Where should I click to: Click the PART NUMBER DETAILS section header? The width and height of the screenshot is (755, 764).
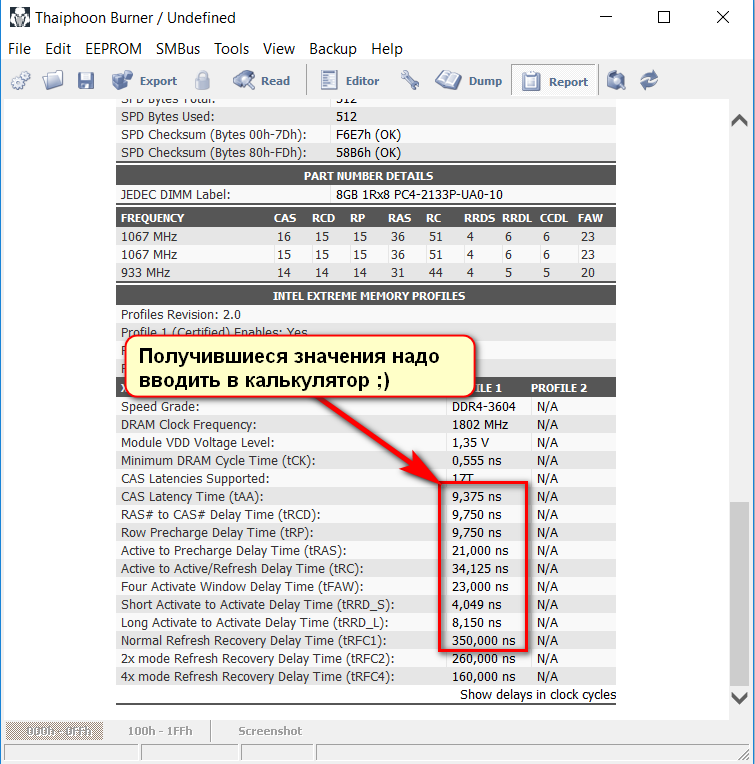(368, 176)
